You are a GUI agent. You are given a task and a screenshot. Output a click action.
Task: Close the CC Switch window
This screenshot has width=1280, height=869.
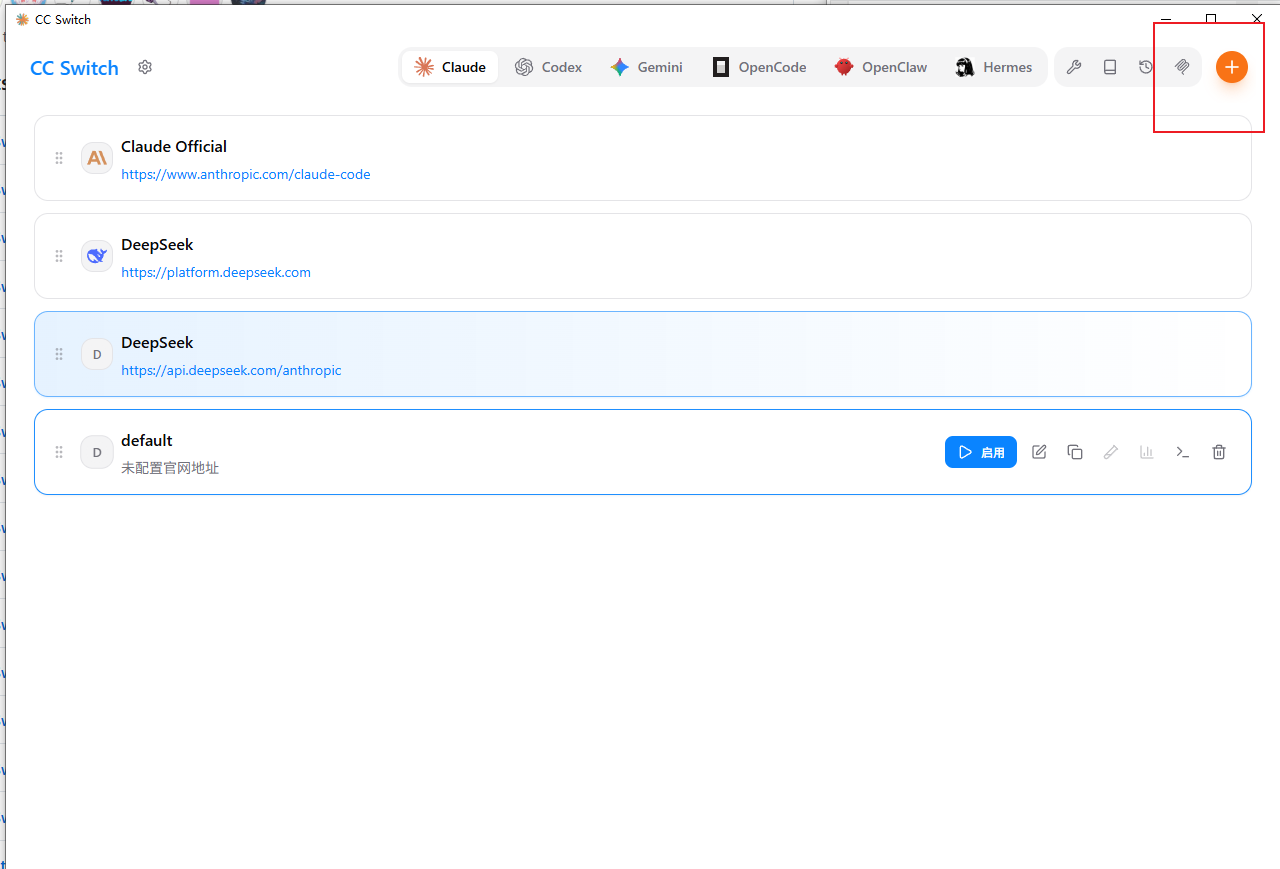click(1257, 18)
